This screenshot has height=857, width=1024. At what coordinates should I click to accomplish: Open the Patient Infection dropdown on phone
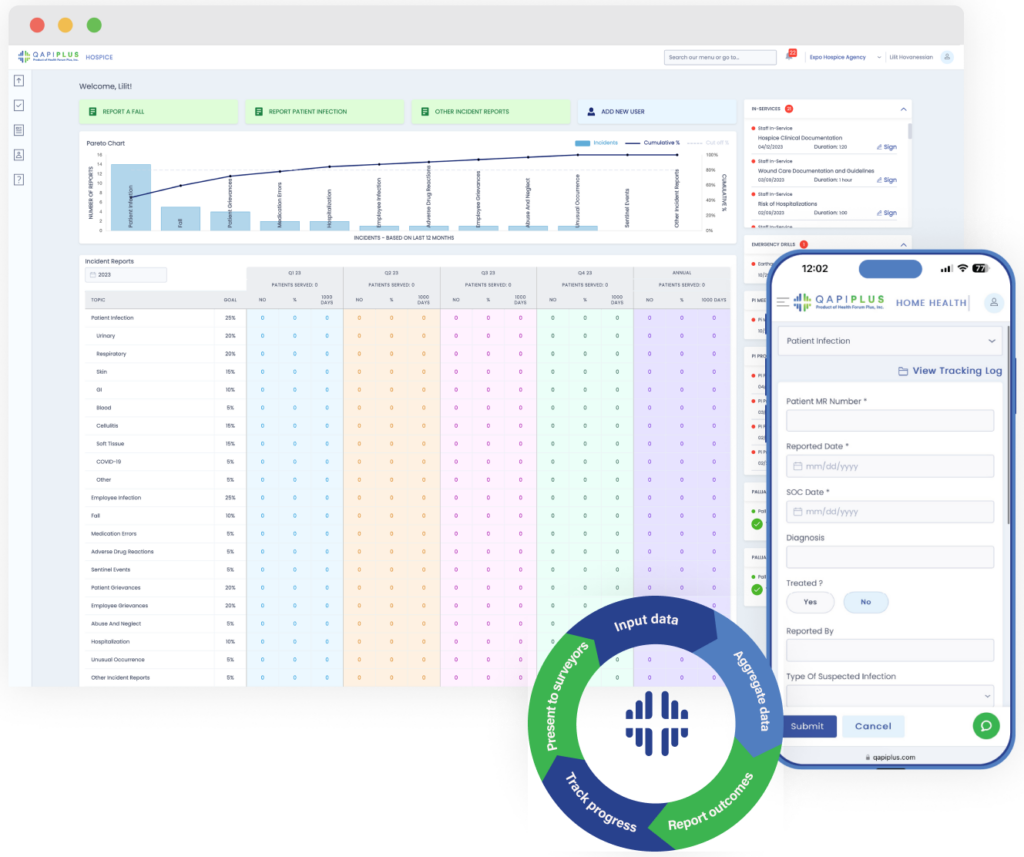point(890,341)
